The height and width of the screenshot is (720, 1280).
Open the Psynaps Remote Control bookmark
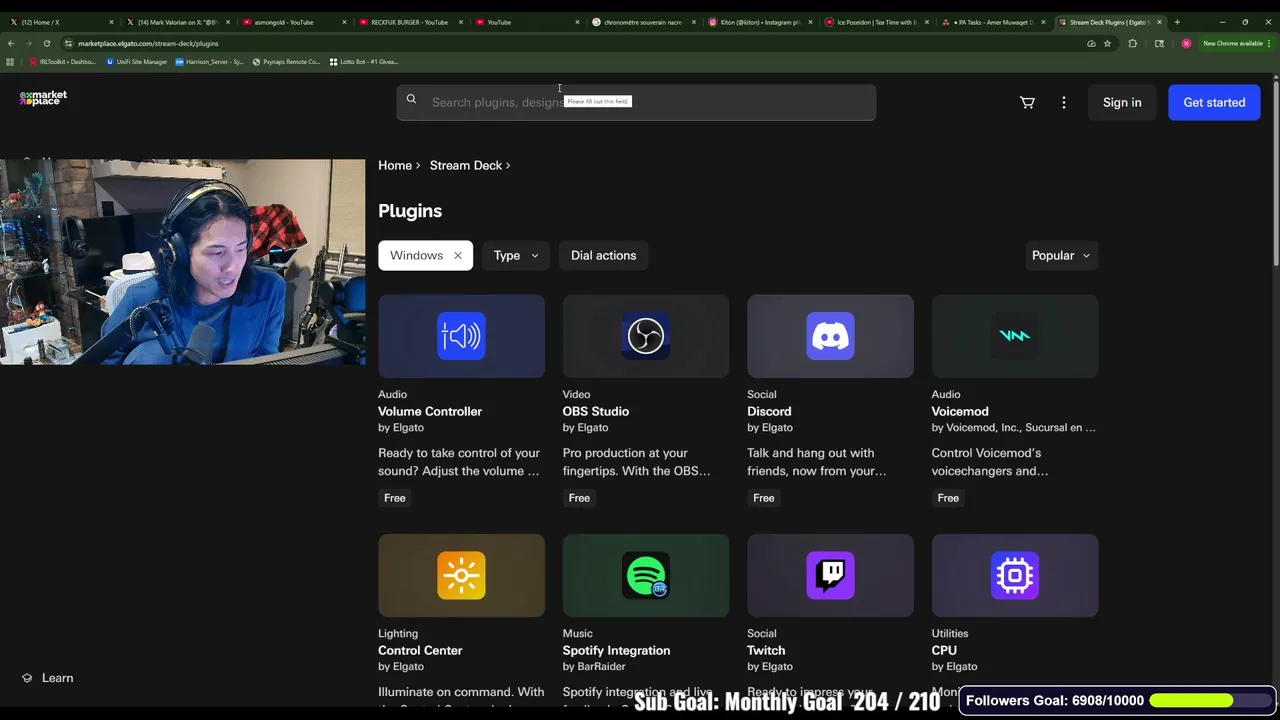tap(286, 62)
